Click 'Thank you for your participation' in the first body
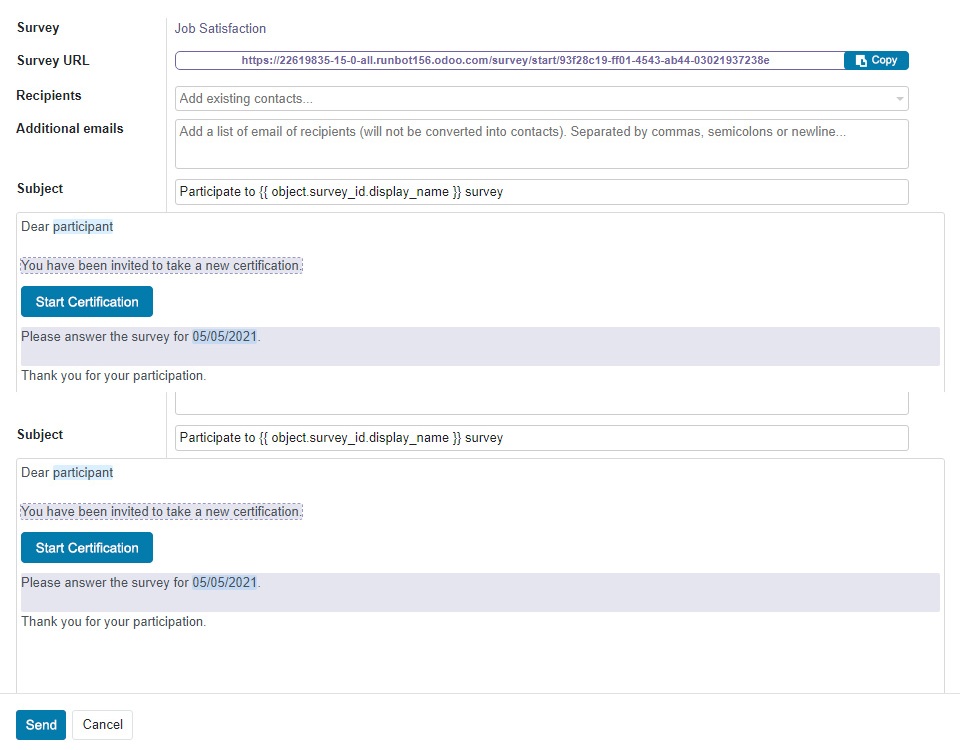This screenshot has height=750, width=960. 113,375
